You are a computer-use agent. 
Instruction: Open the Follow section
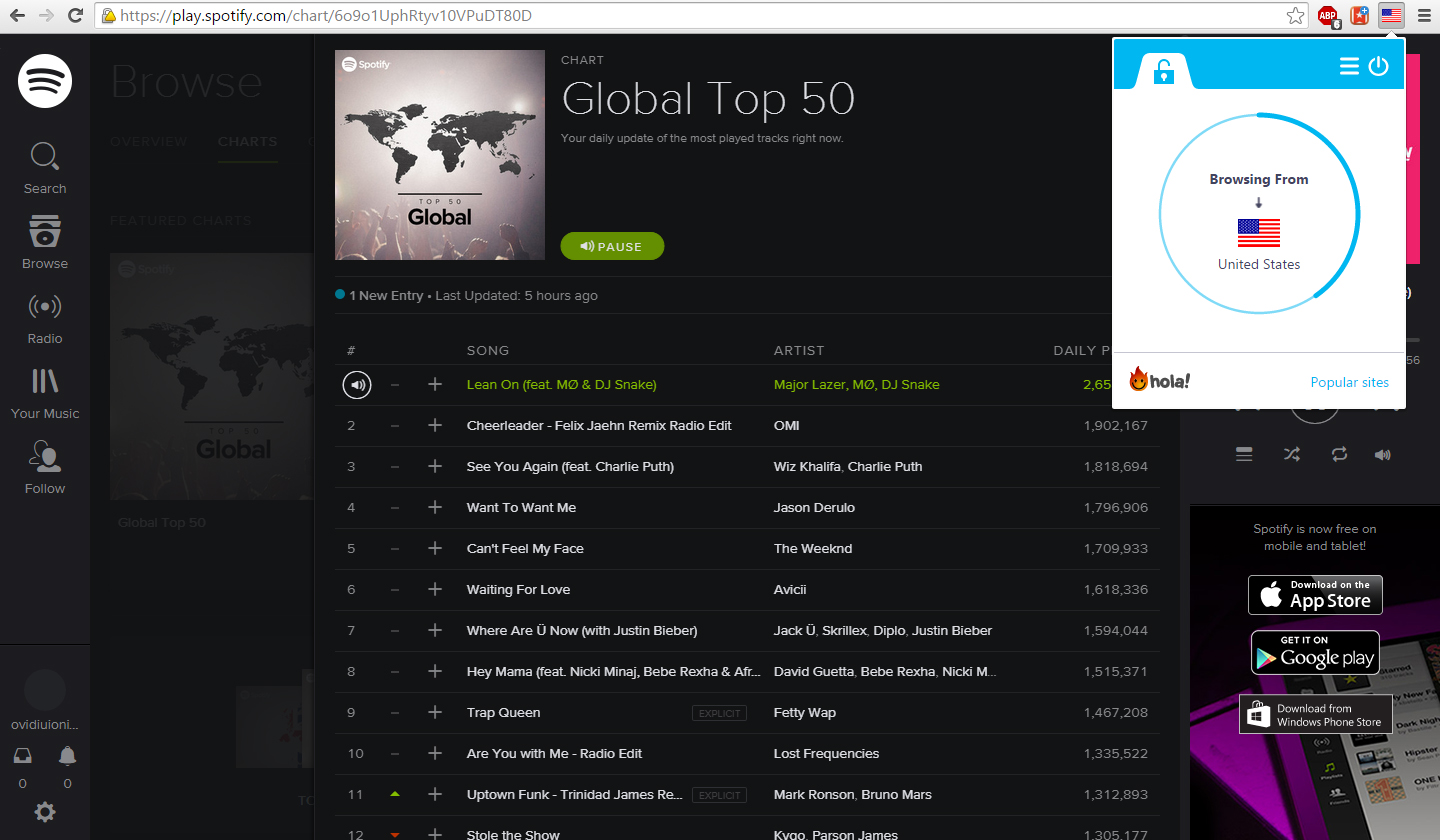[x=45, y=468]
